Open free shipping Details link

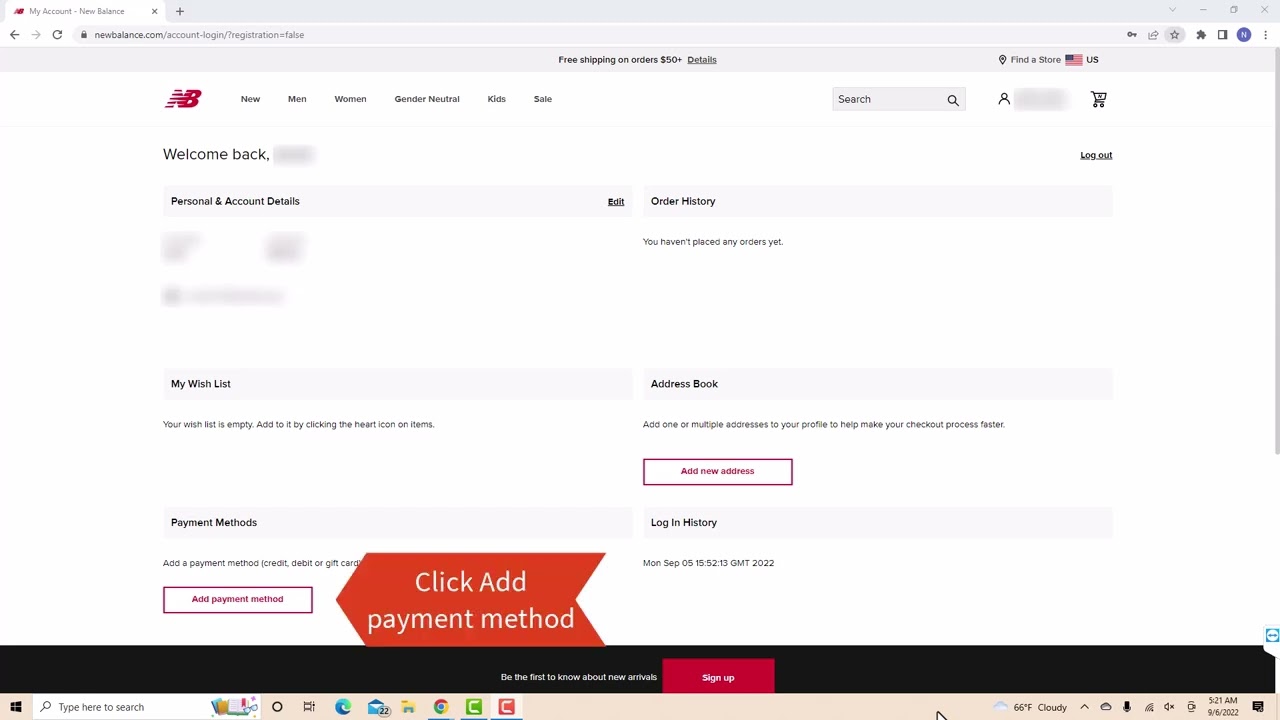click(702, 60)
